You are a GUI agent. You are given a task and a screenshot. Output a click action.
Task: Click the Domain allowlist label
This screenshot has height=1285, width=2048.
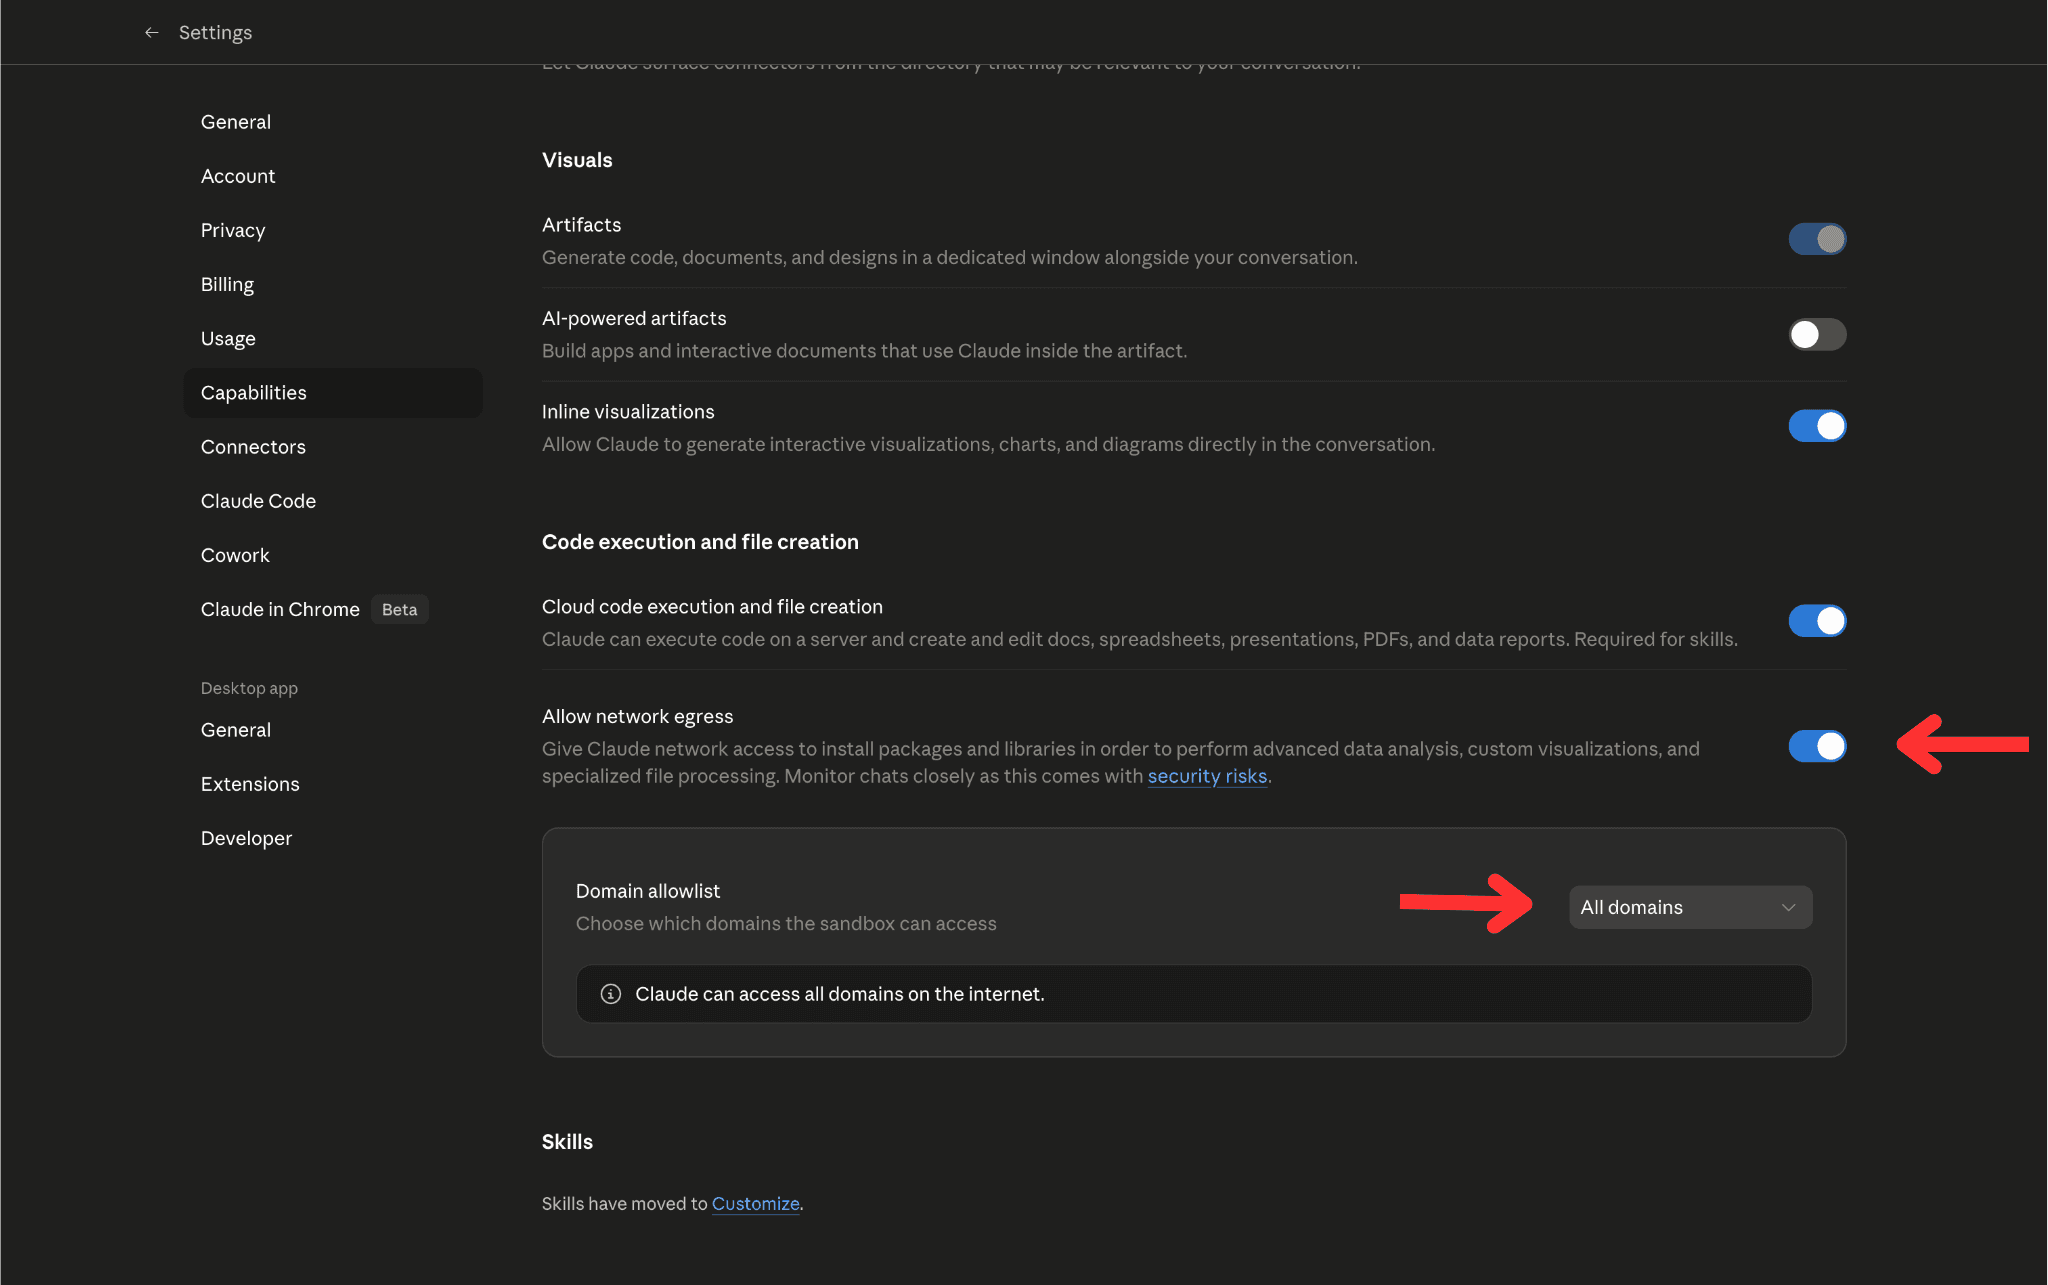[647, 891]
